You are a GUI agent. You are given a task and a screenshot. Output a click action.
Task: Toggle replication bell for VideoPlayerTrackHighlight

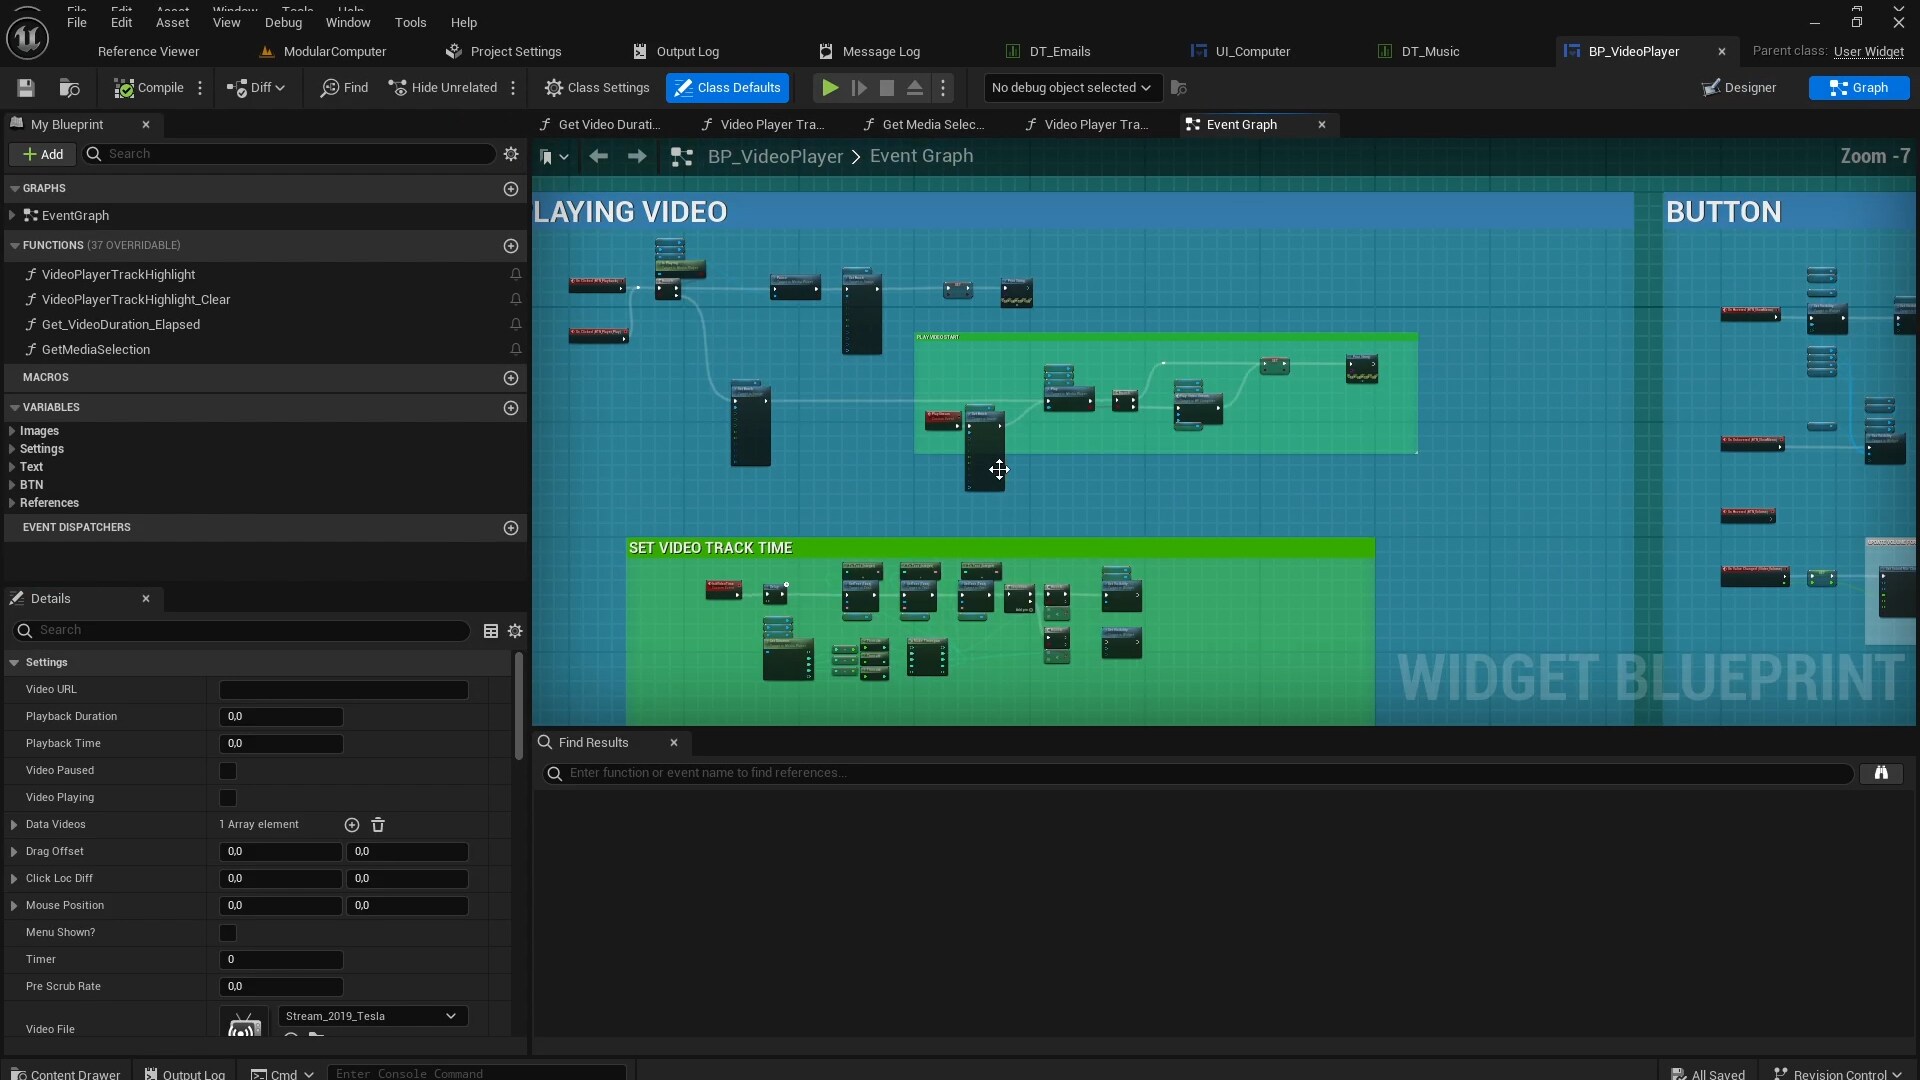516,275
